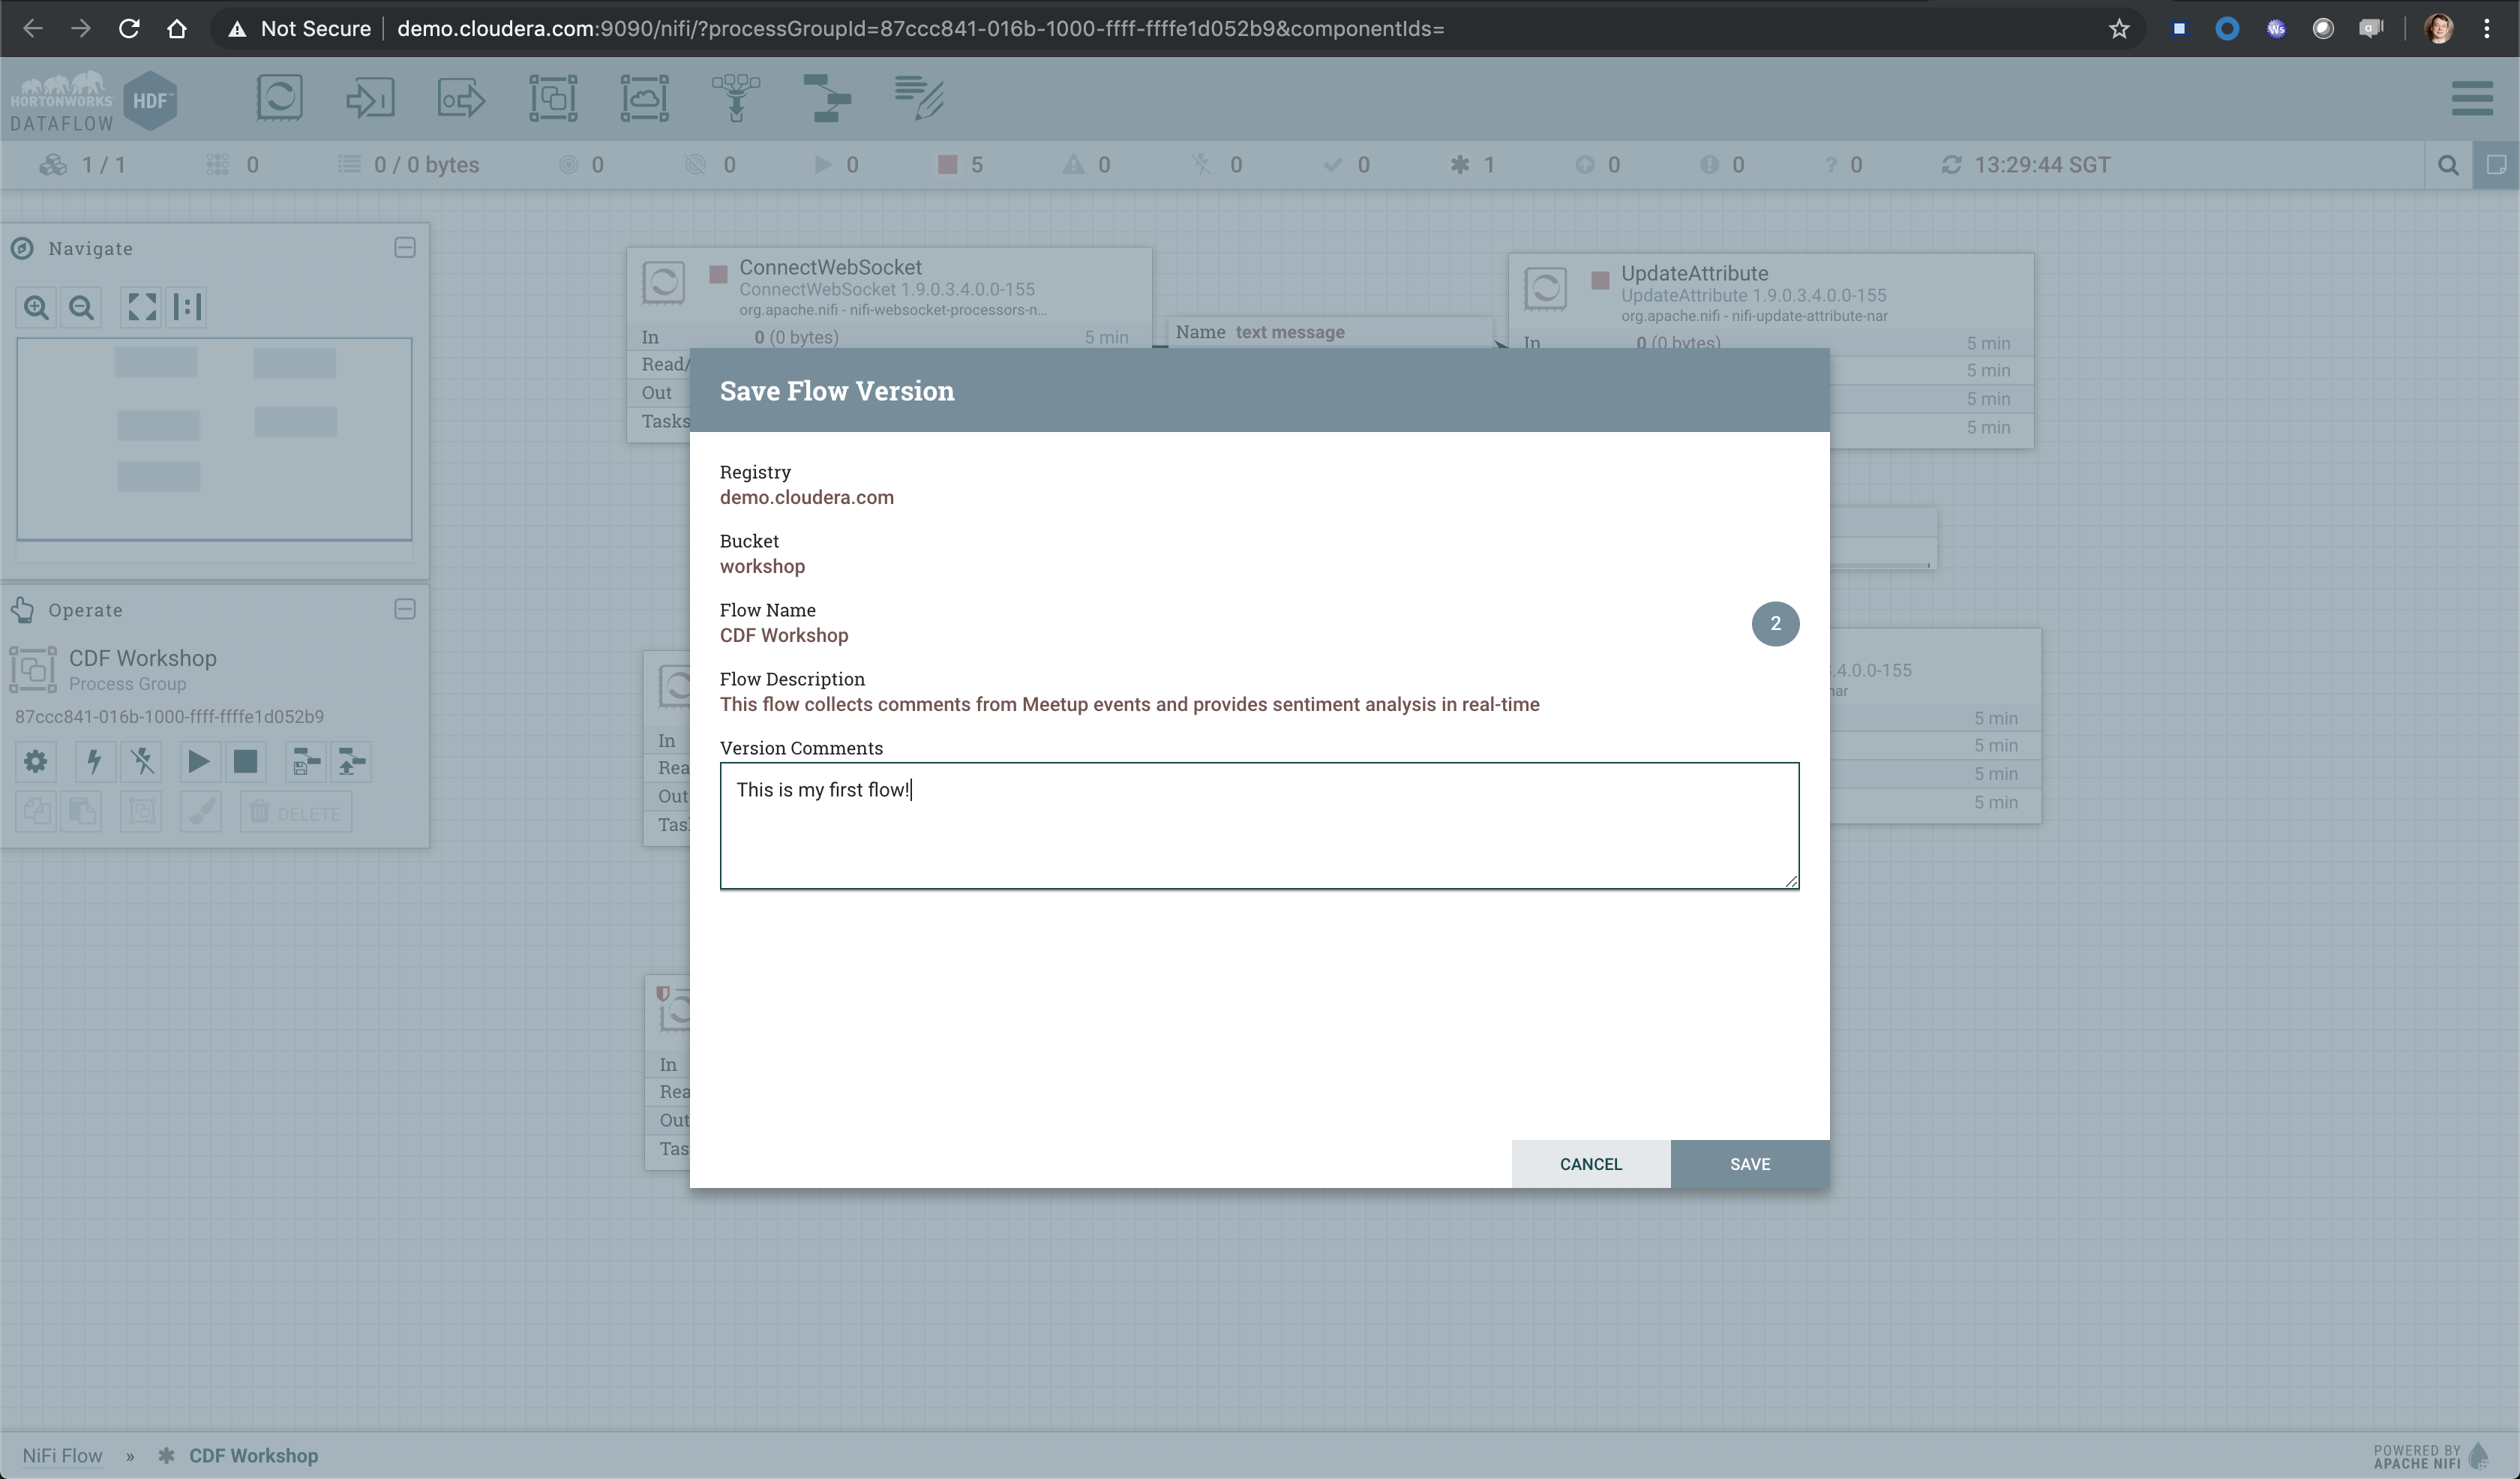Select the Input Port toolbar icon
The image size is (2520, 1479).
tap(370, 98)
